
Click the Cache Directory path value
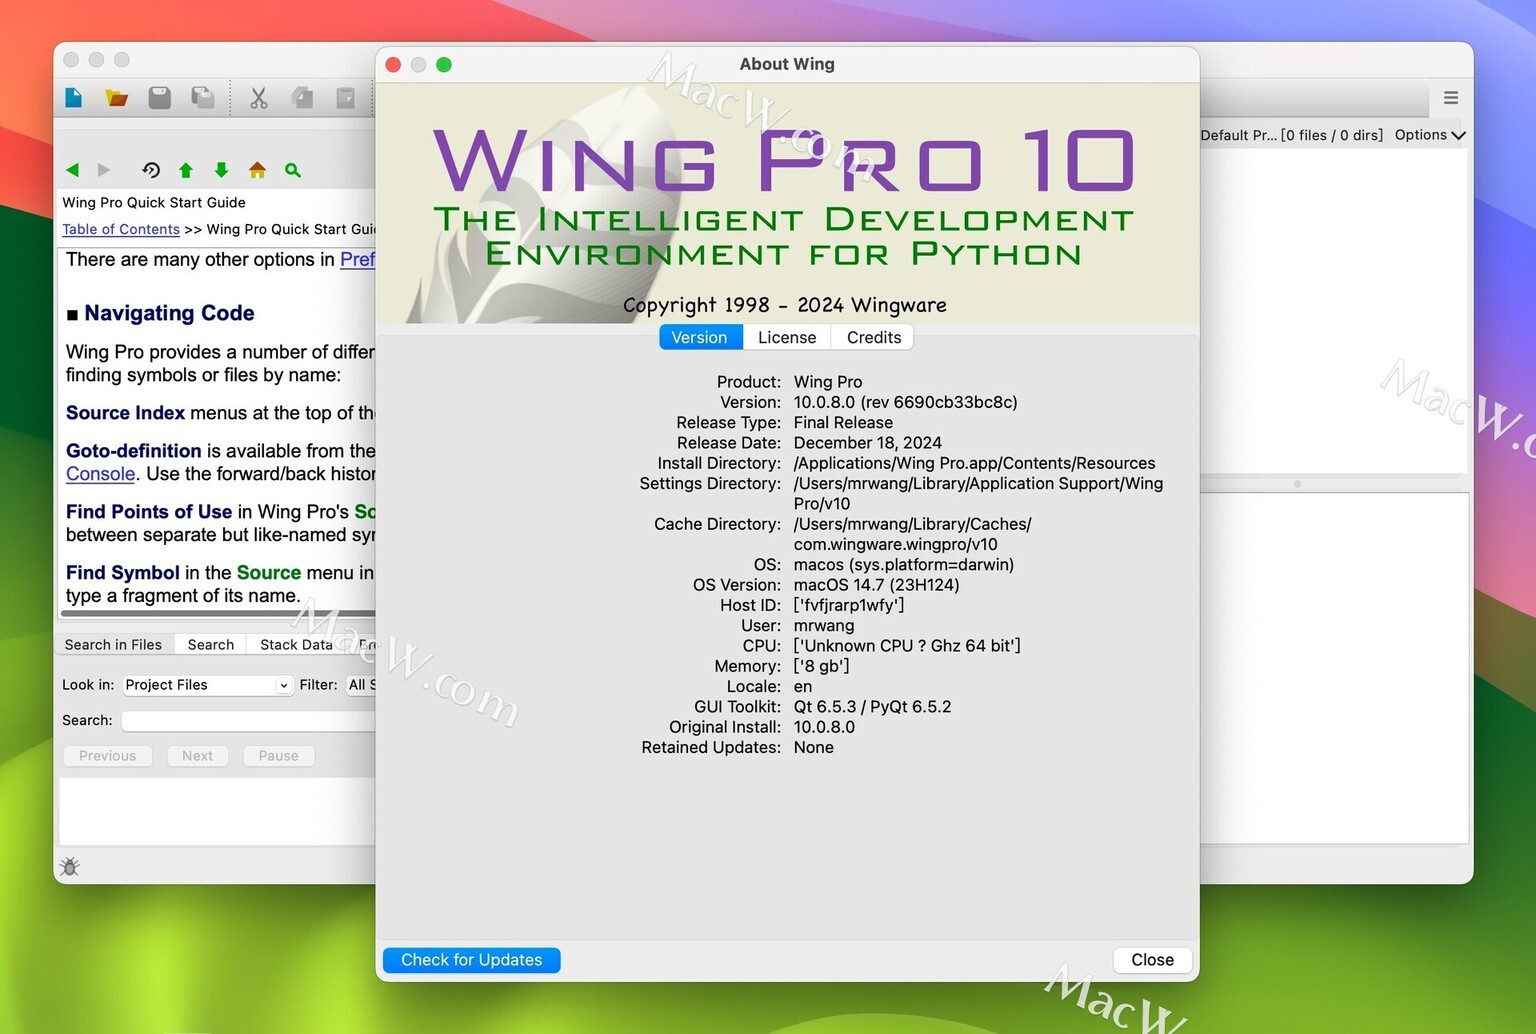click(912, 534)
